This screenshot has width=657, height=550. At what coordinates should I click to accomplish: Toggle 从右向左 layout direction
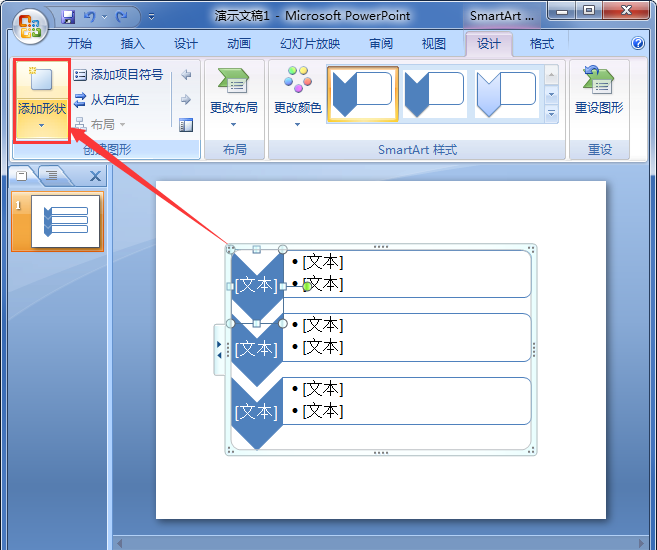(106, 100)
